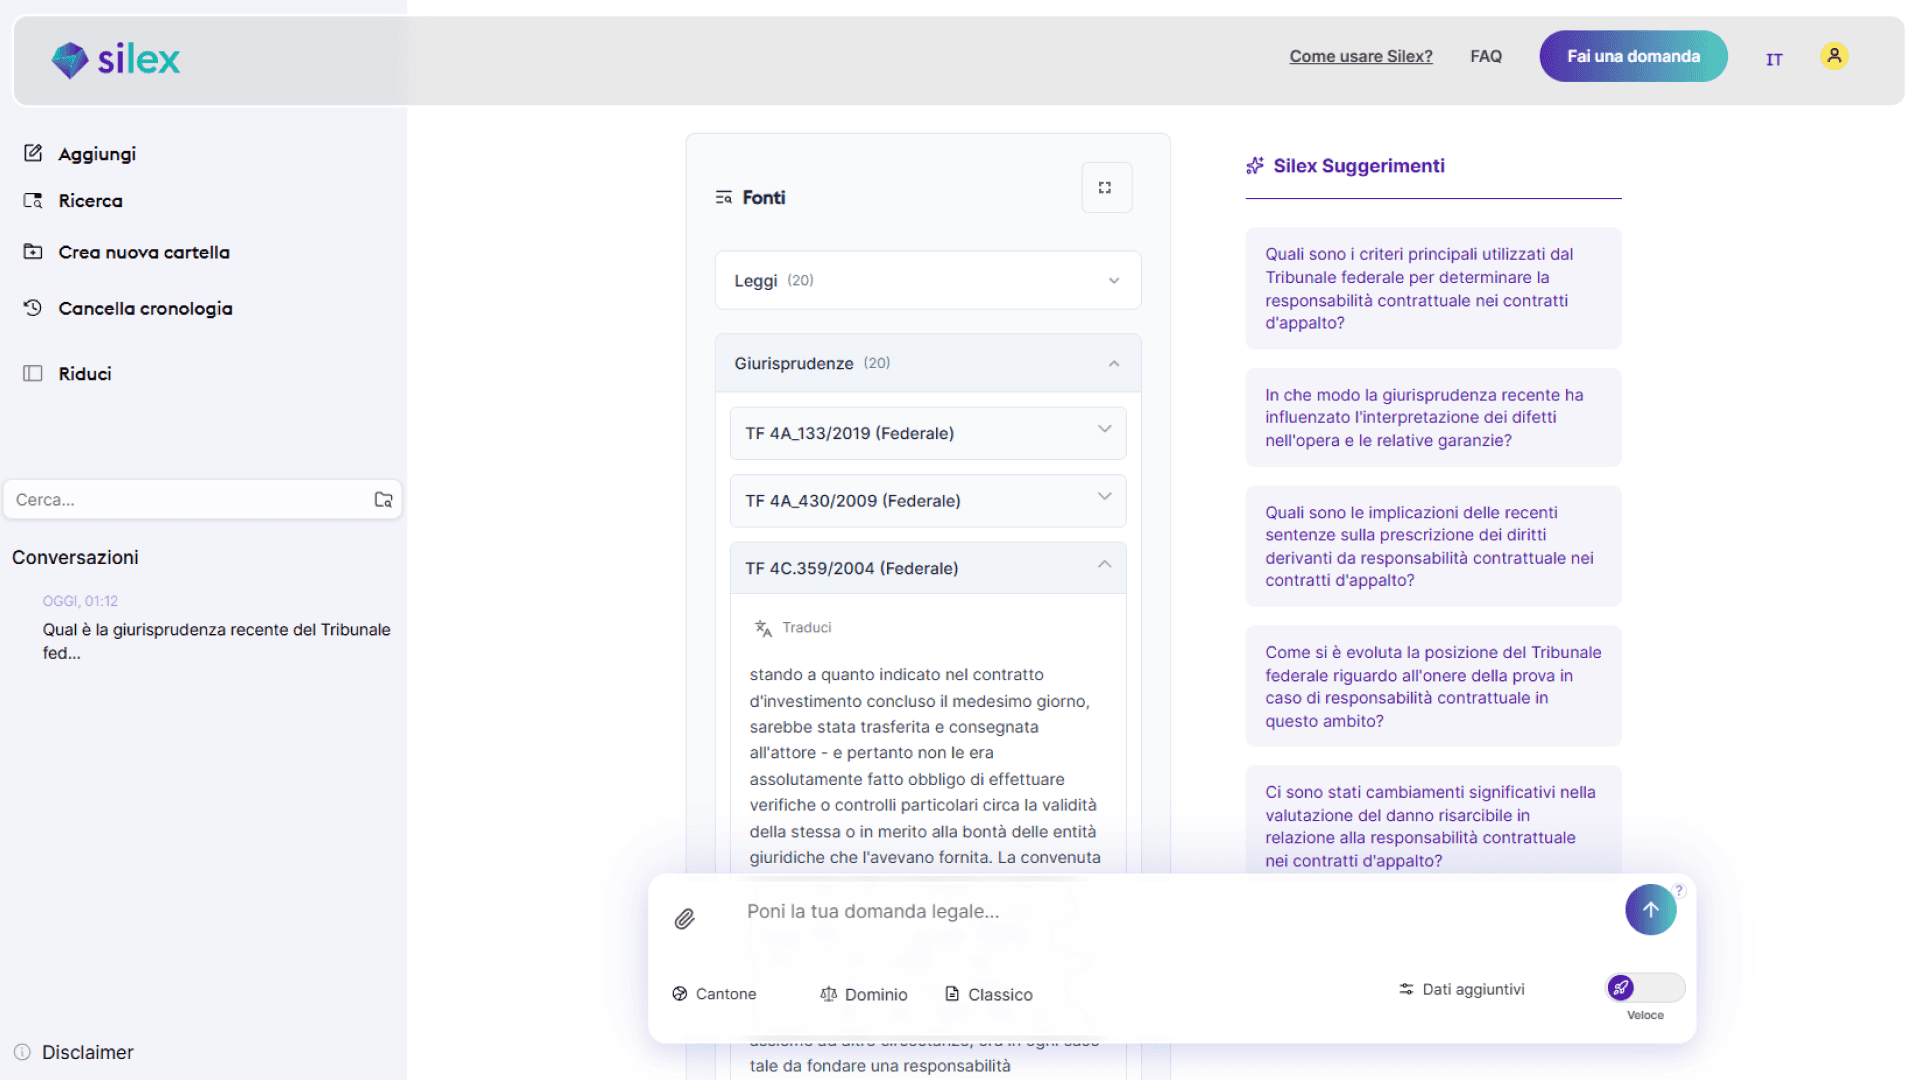Click the Traduci translate icon
Screen dimensions: 1920x1080
[x=763, y=628]
